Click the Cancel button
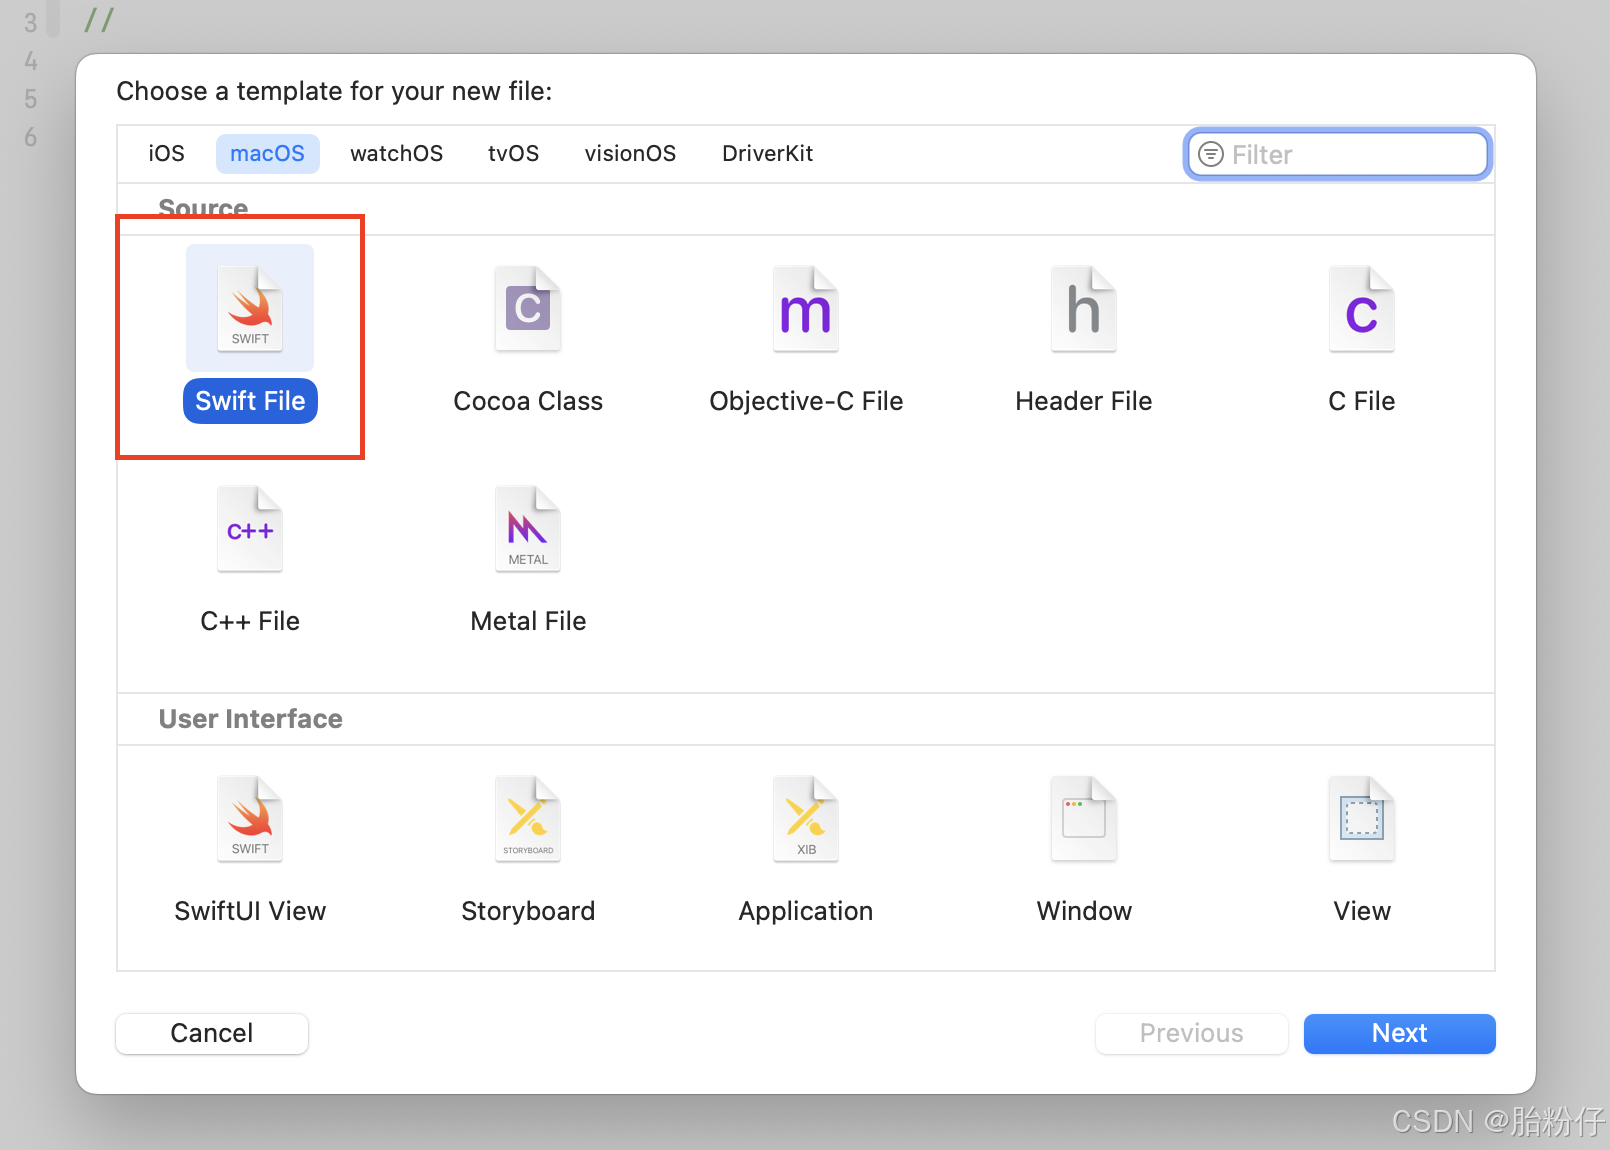Image resolution: width=1610 pixels, height=1150 pixels. tap(212, 1033)
